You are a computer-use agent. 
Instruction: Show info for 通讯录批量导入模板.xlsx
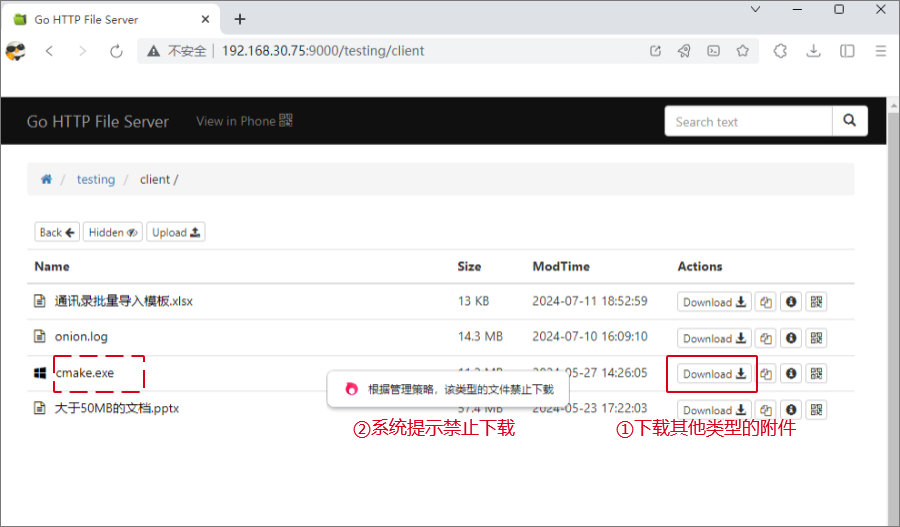point(791,302)
